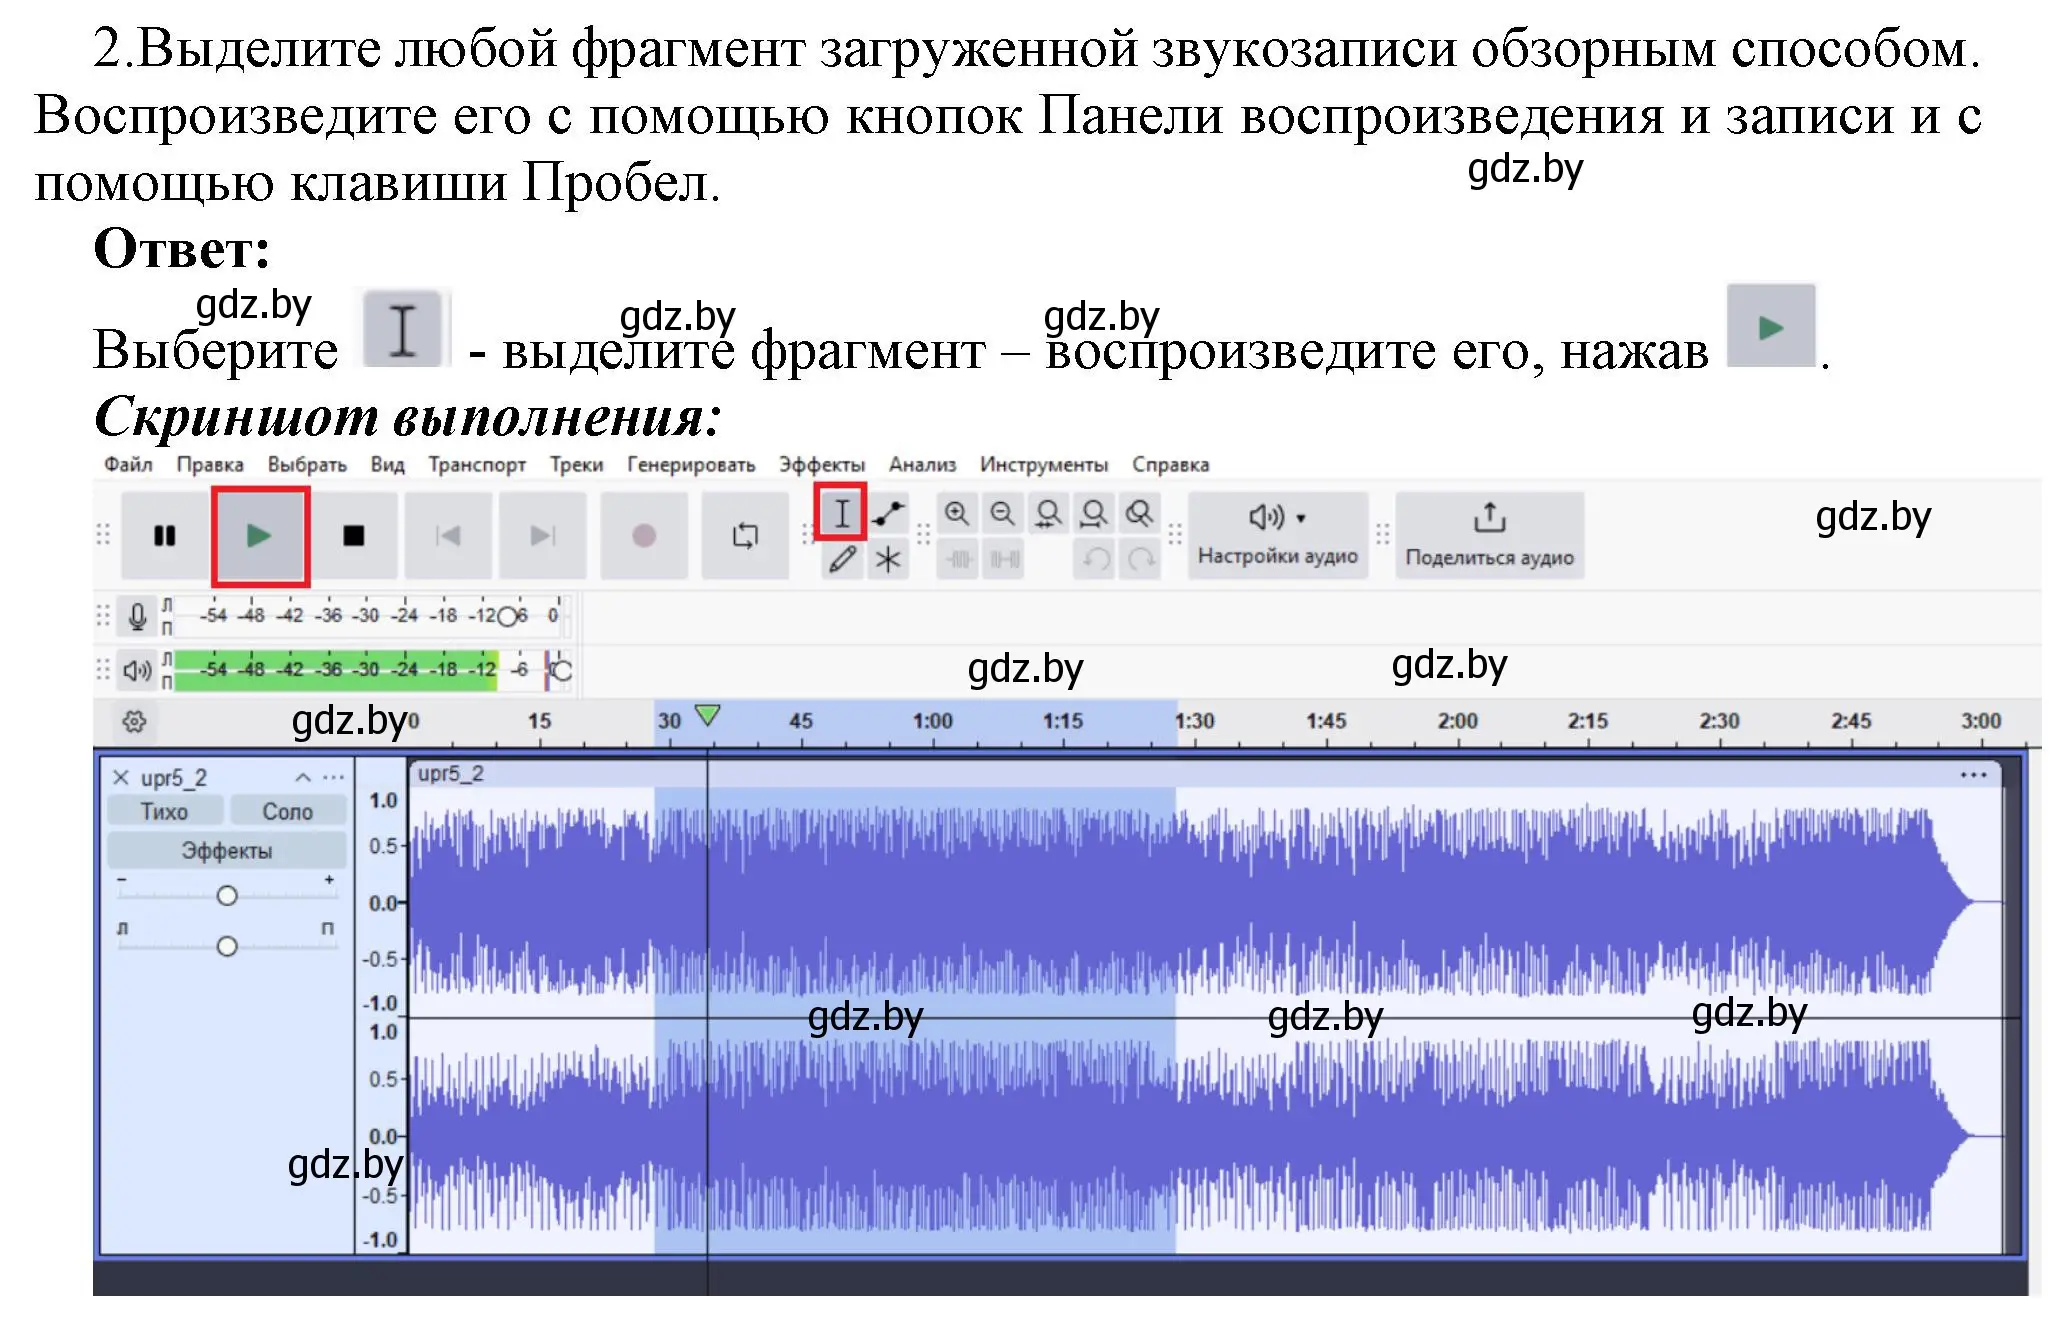Click the playback toolbar drag handle

(103, 536)
